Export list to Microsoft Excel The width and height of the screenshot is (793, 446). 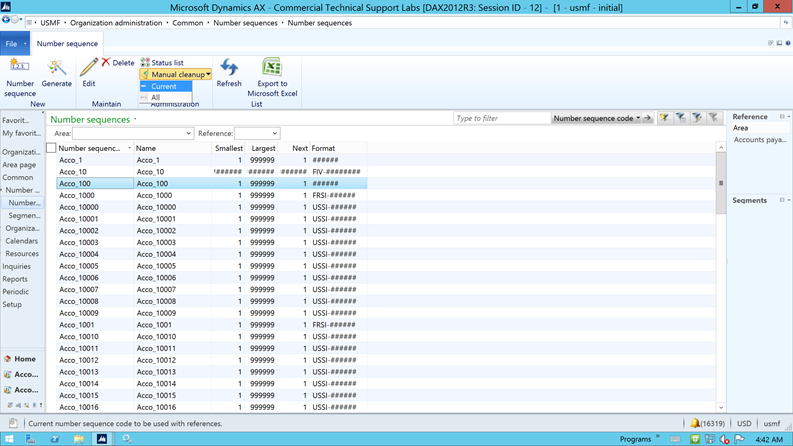(271, 70)
